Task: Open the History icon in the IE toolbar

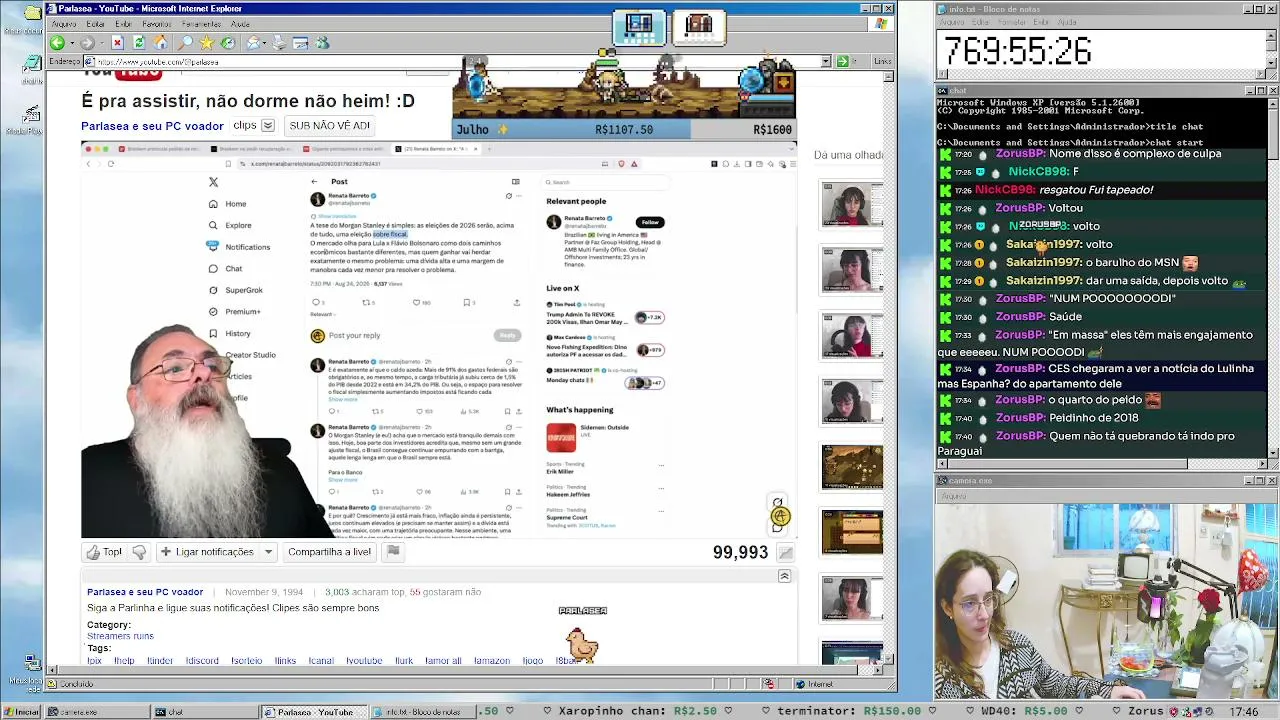Action: [229, 43]
